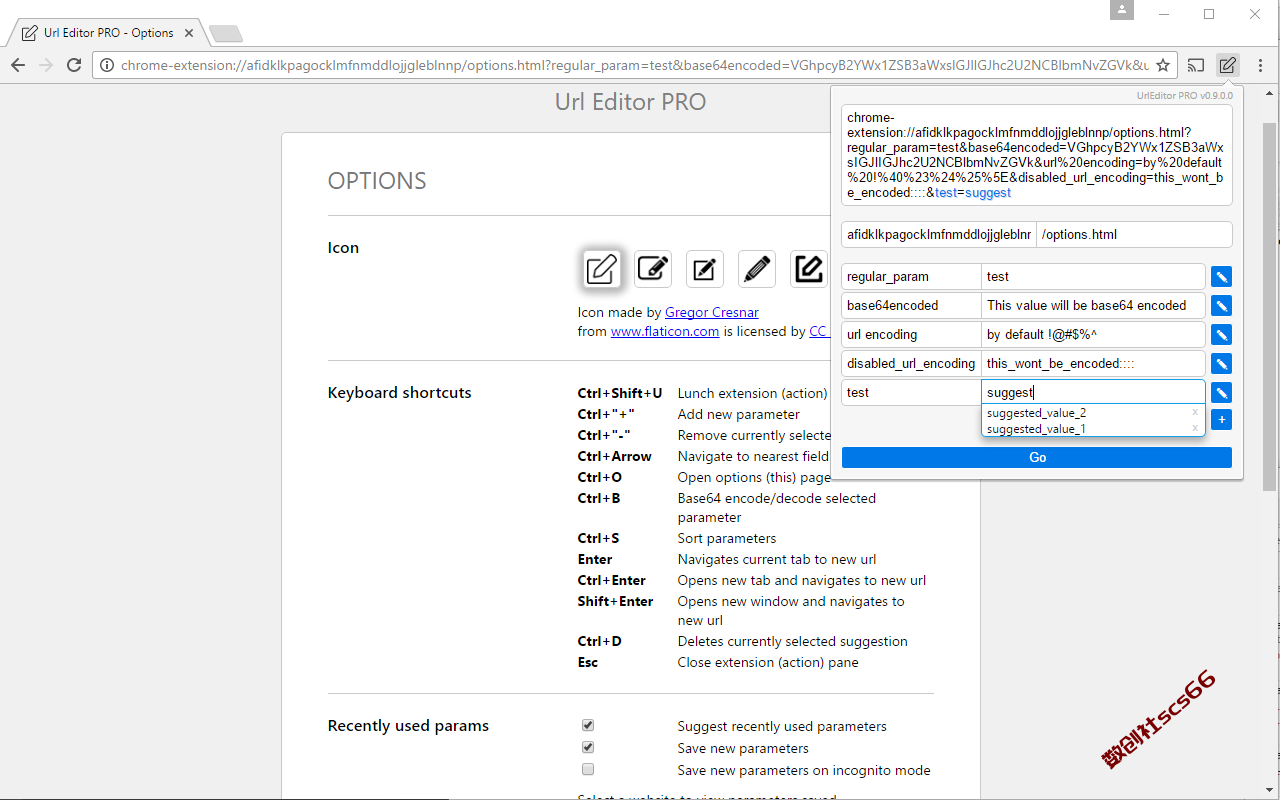Open the CC license link

[818, 331]
